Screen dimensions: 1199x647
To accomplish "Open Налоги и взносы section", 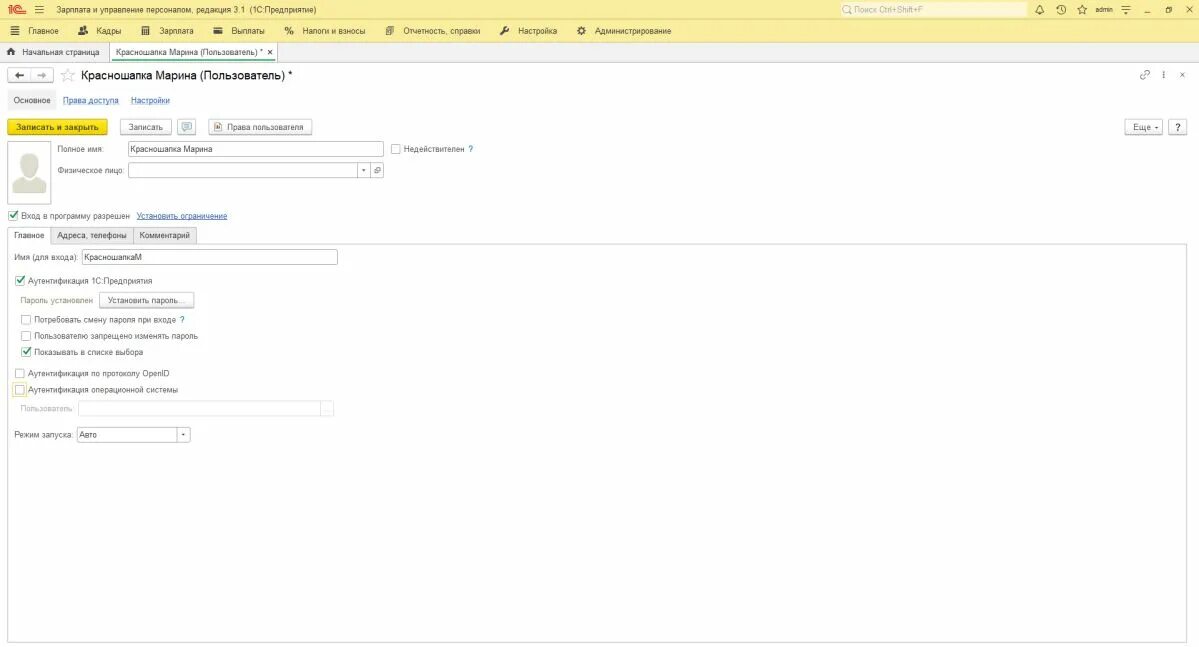I will pyautogui.click(x=325, y=31).
